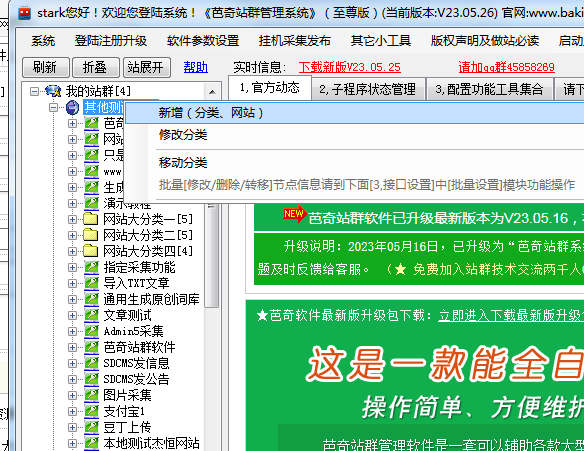Image resolution: width=584 pixels, height=451 pixels.
Task: Click the site icon next to SDCMS发公告
Action: coord(91,379)
